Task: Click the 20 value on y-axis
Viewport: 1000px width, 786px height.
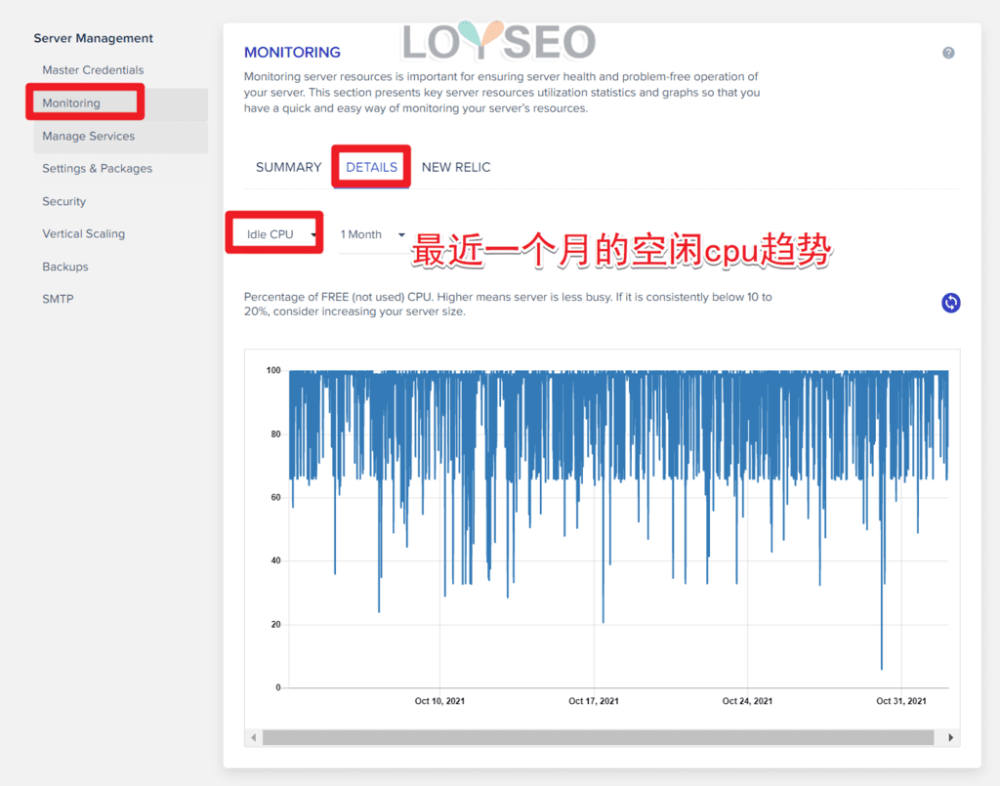Action: (276, 625)
